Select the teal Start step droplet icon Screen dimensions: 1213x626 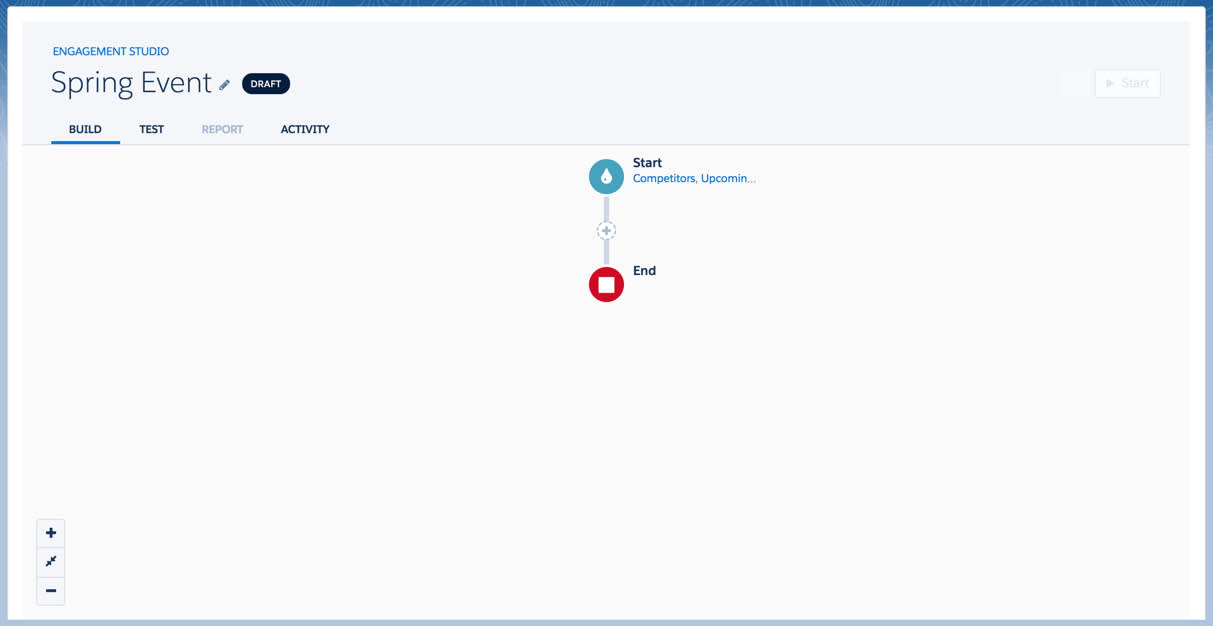[606, 176]
